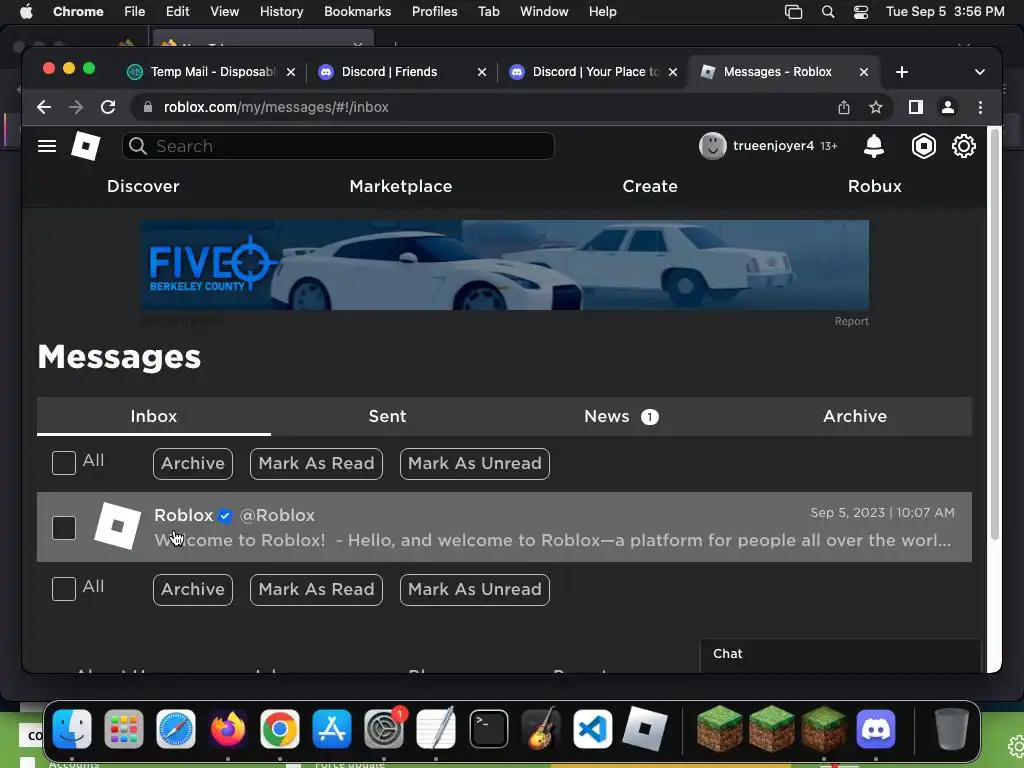Click the top Archive button
Image resolution: width=1024 pixels, height=768 pixels.
click(193, 464)
